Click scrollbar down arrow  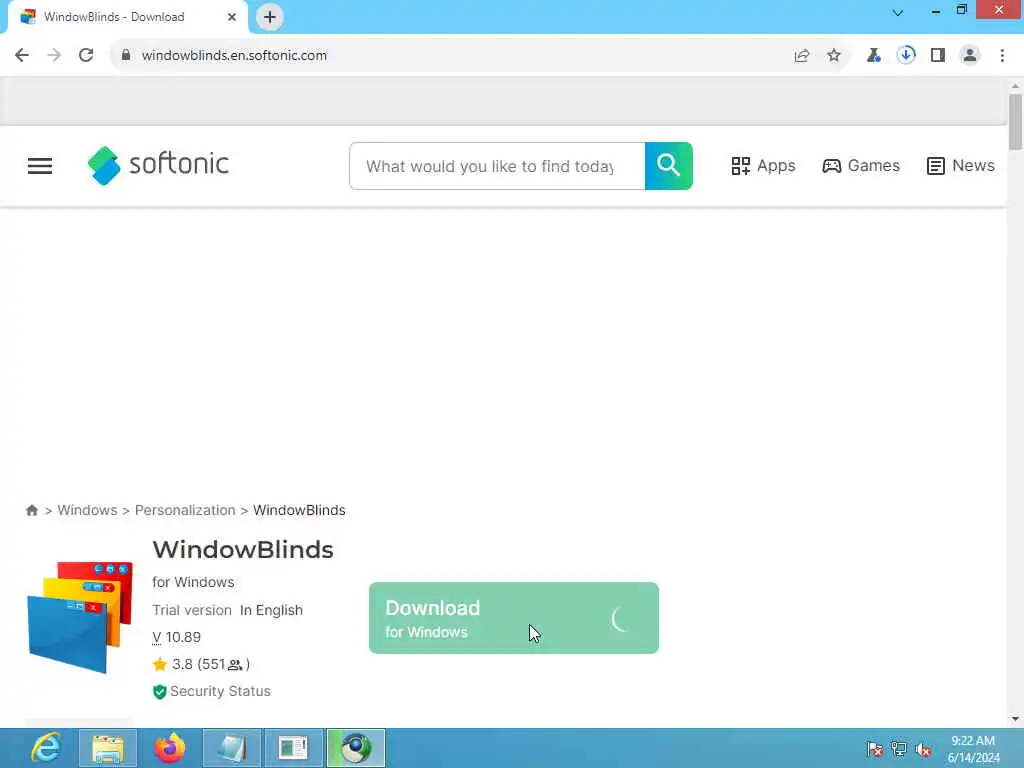click(1015, 719)
